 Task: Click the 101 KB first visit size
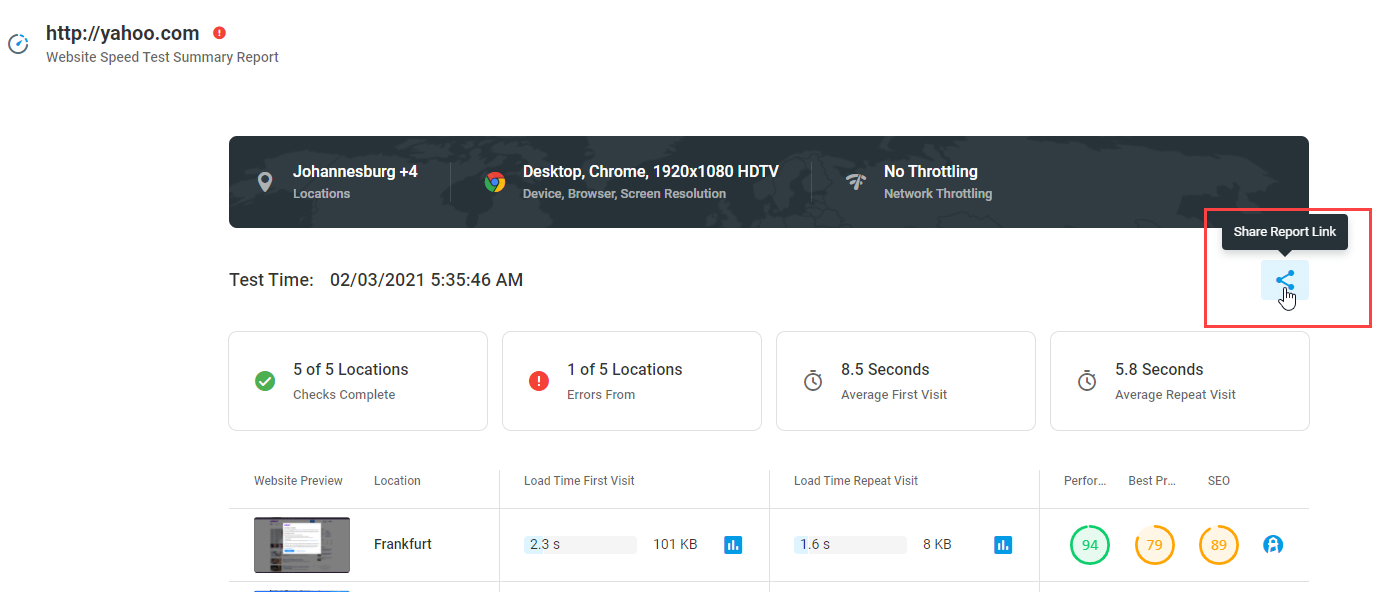pyautogui.click(x=675, y=545)
